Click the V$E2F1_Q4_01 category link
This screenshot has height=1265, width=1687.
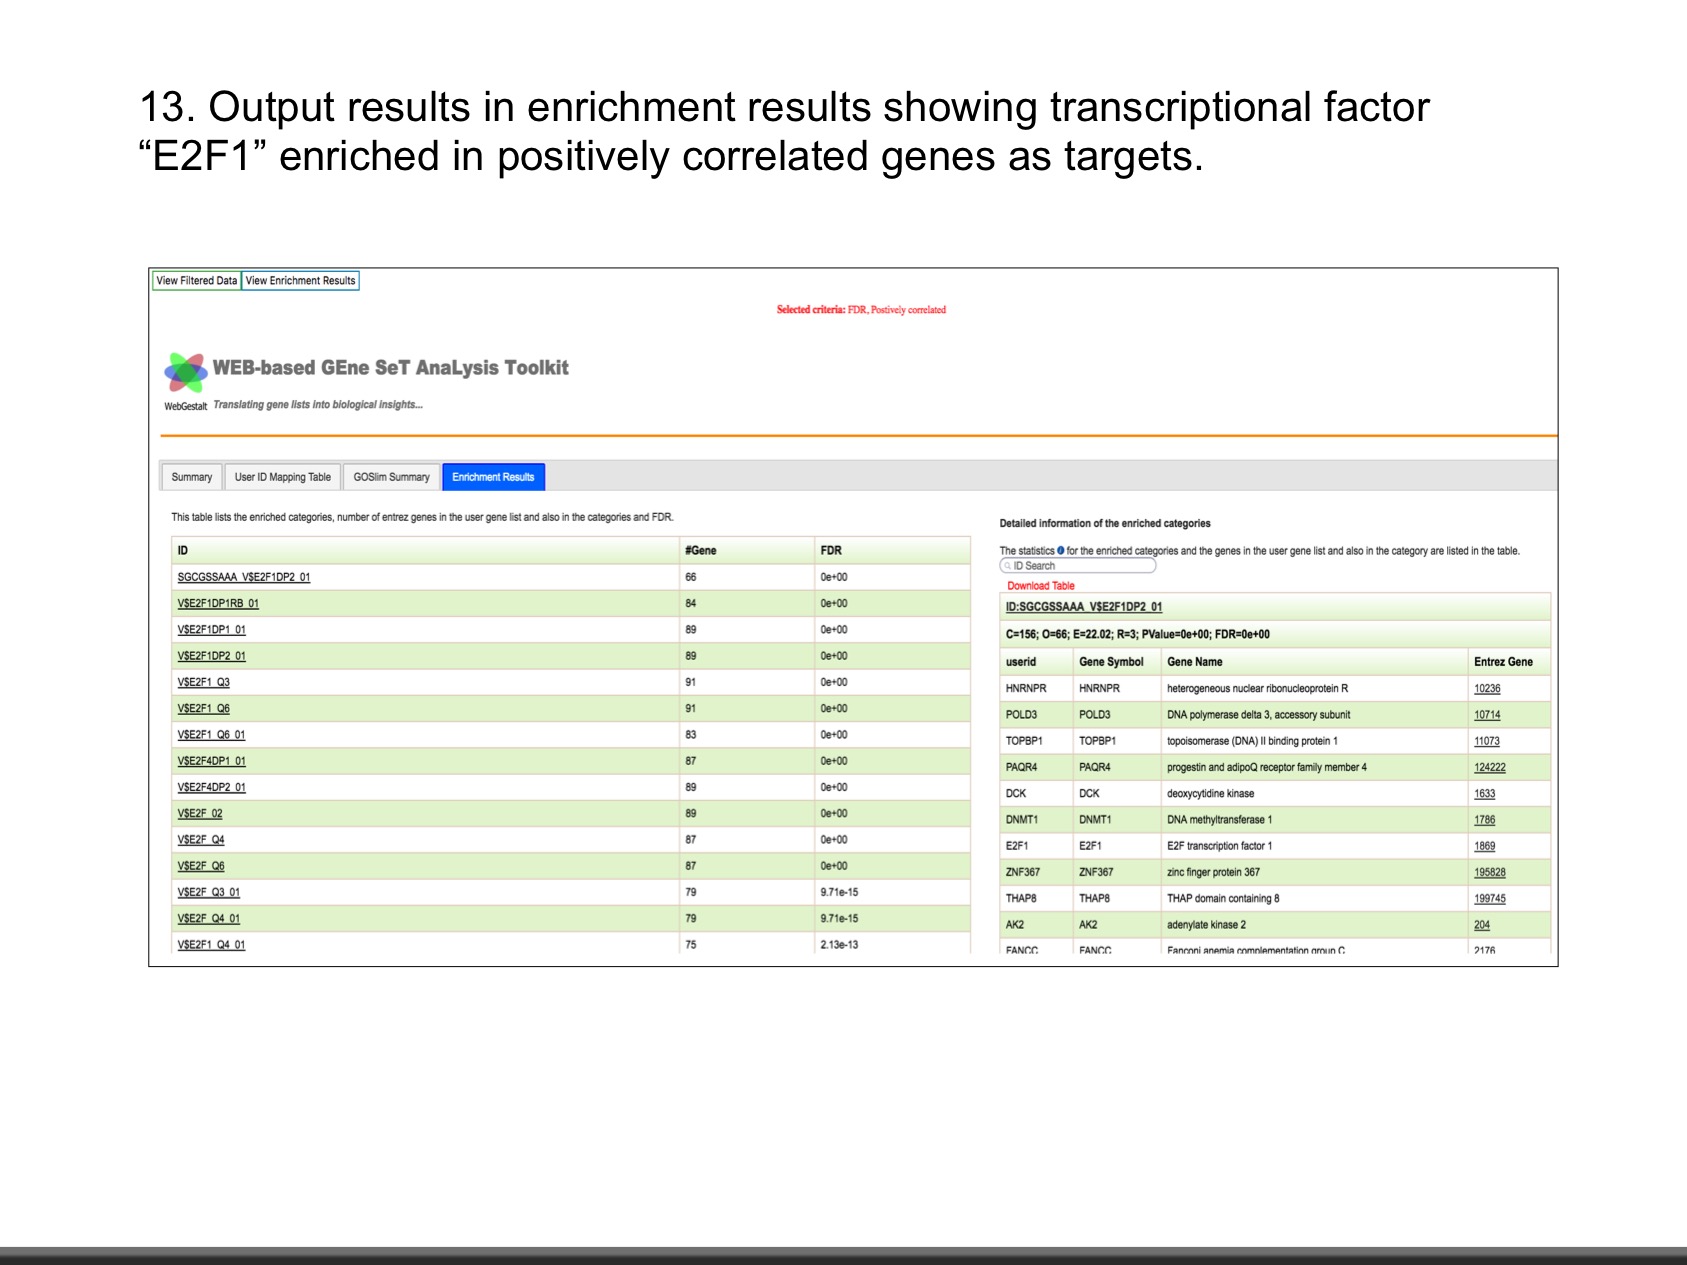[x=211, y=945]
